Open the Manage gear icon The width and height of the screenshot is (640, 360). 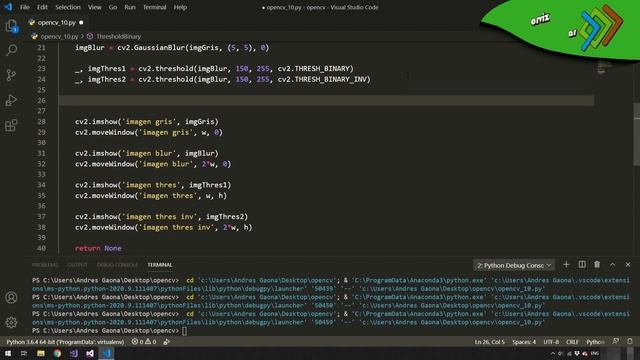coord(11,322)
